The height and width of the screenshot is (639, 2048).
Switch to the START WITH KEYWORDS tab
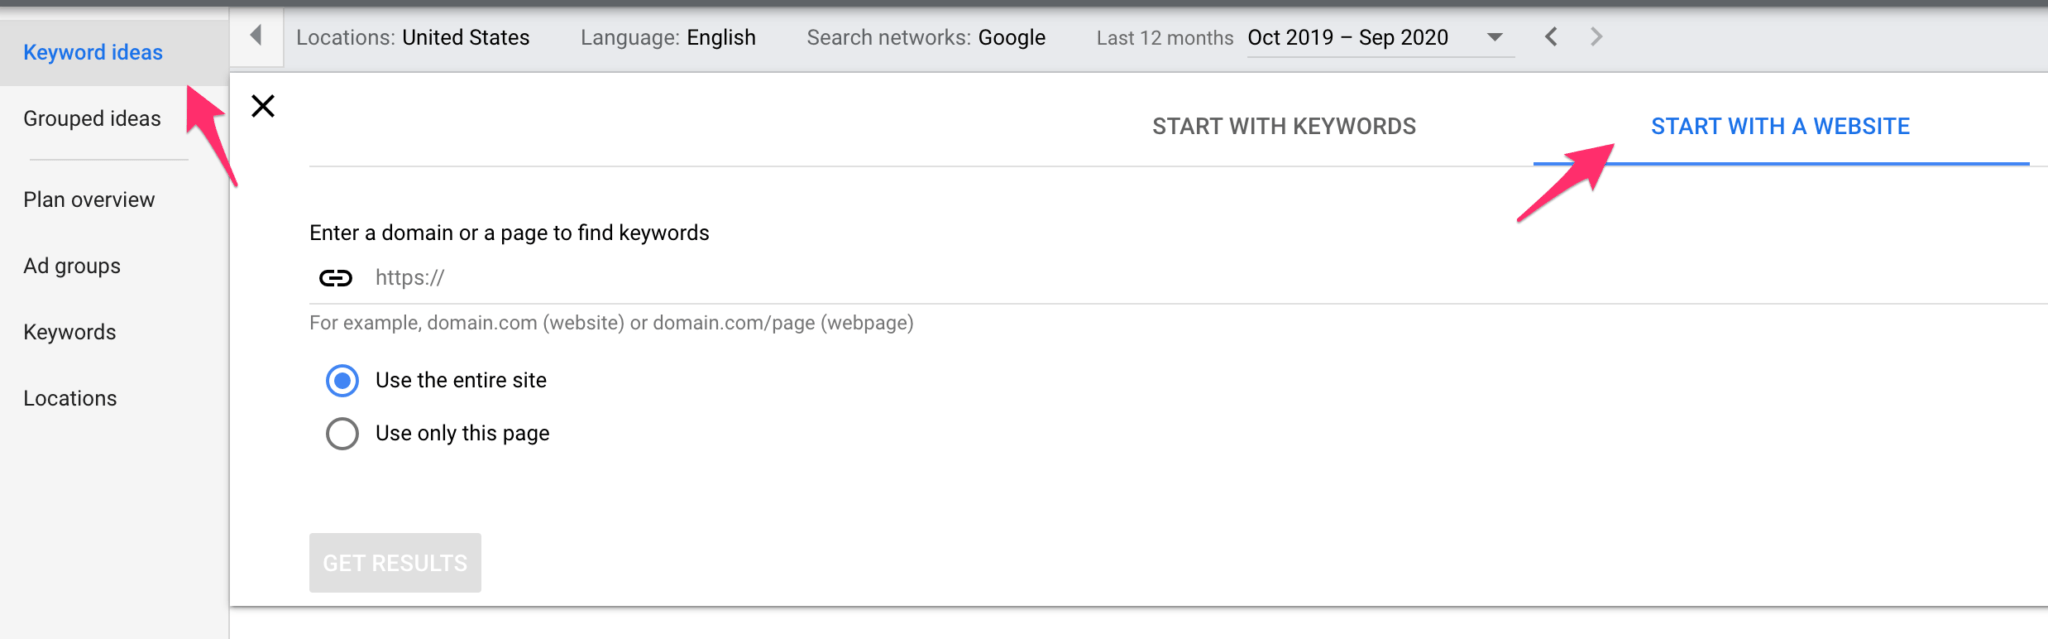click(x=1284, y=126)
